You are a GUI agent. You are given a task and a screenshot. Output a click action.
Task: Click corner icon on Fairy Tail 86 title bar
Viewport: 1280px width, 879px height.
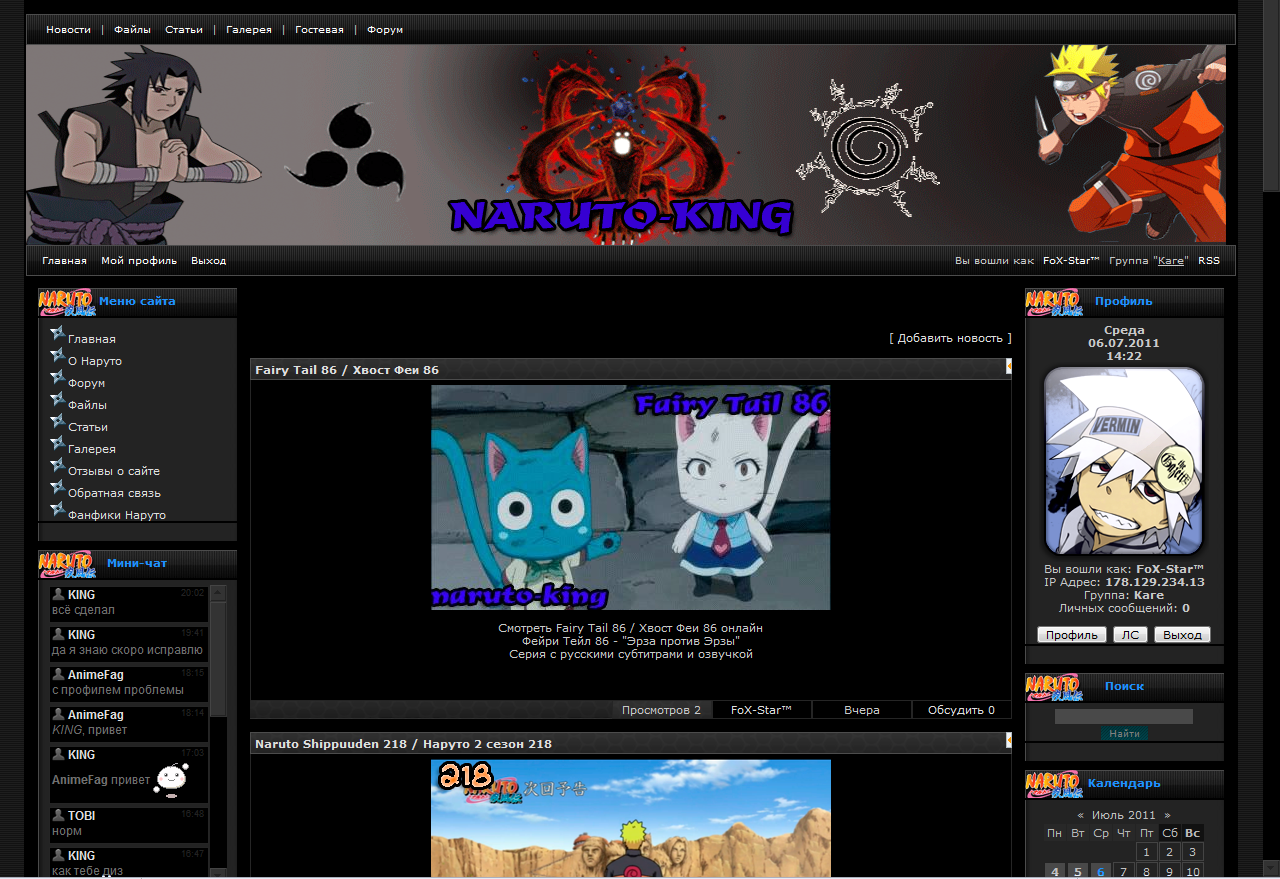[x=1008, y=367]
